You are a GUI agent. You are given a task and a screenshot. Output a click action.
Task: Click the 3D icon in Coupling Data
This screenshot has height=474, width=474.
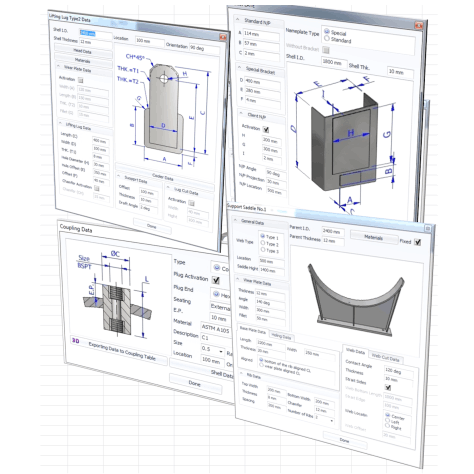pyautogui.click(x=76, y=341)
